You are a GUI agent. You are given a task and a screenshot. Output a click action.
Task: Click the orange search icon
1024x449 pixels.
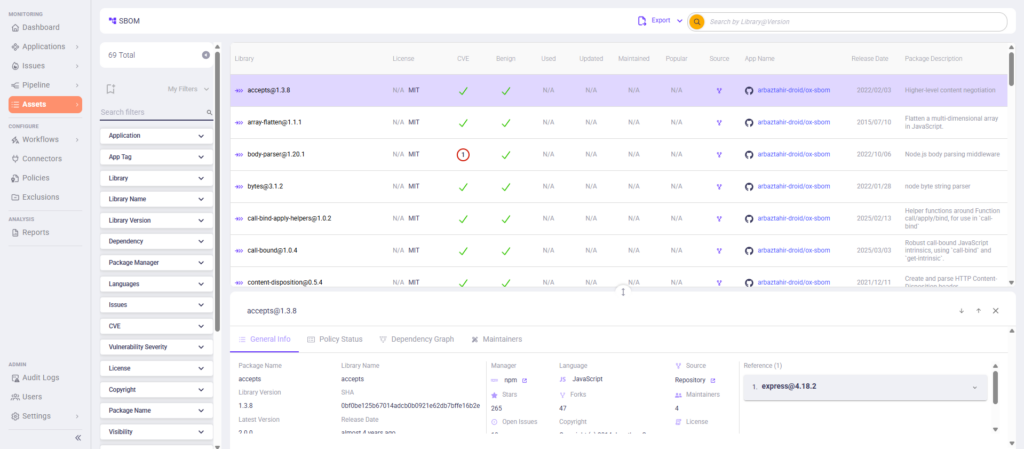tap(697, 22)
